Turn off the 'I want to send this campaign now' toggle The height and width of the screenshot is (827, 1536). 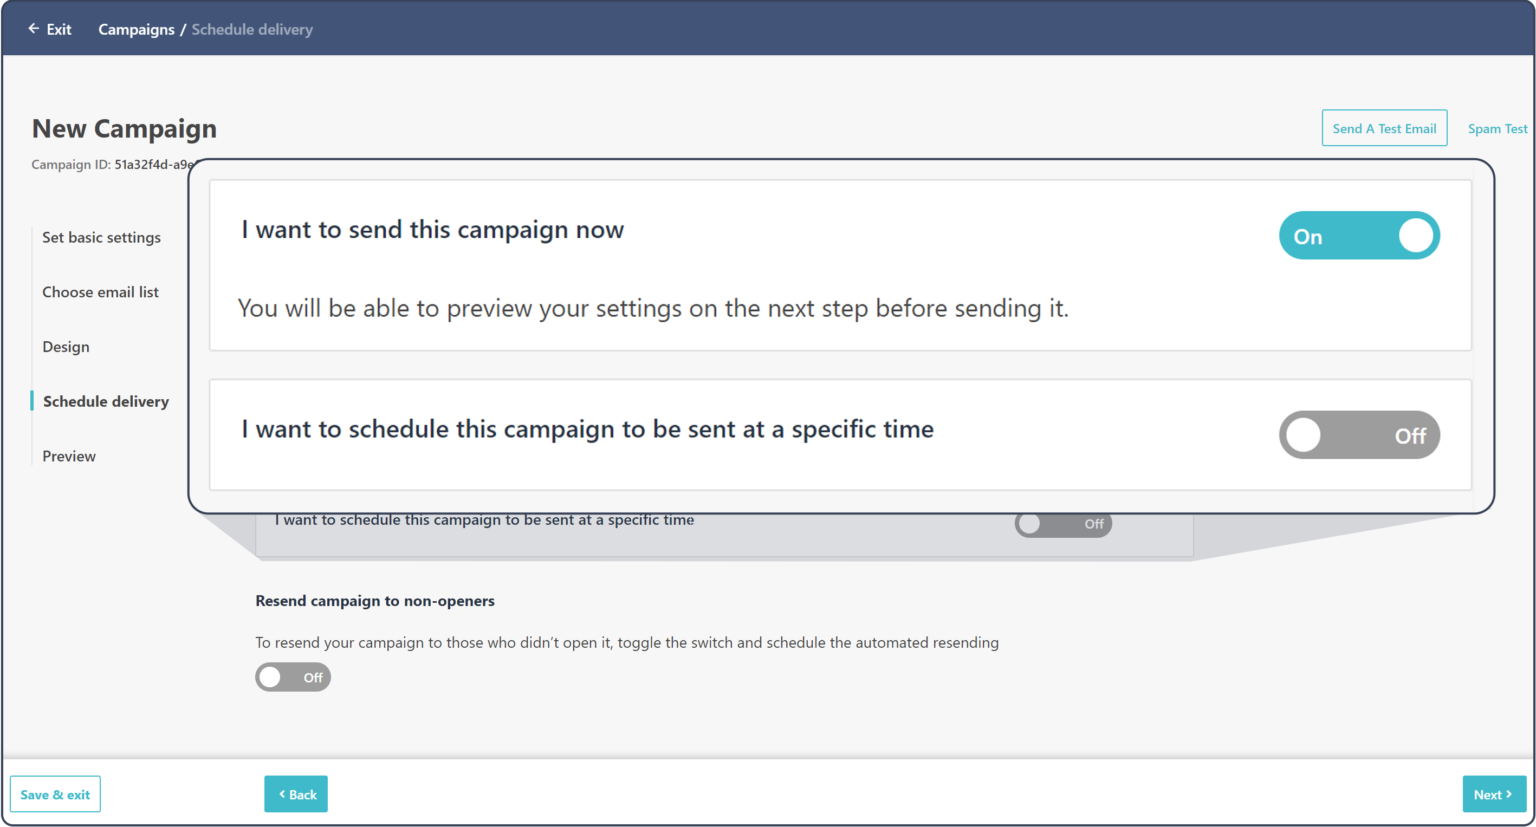(x=1359, y=235)
